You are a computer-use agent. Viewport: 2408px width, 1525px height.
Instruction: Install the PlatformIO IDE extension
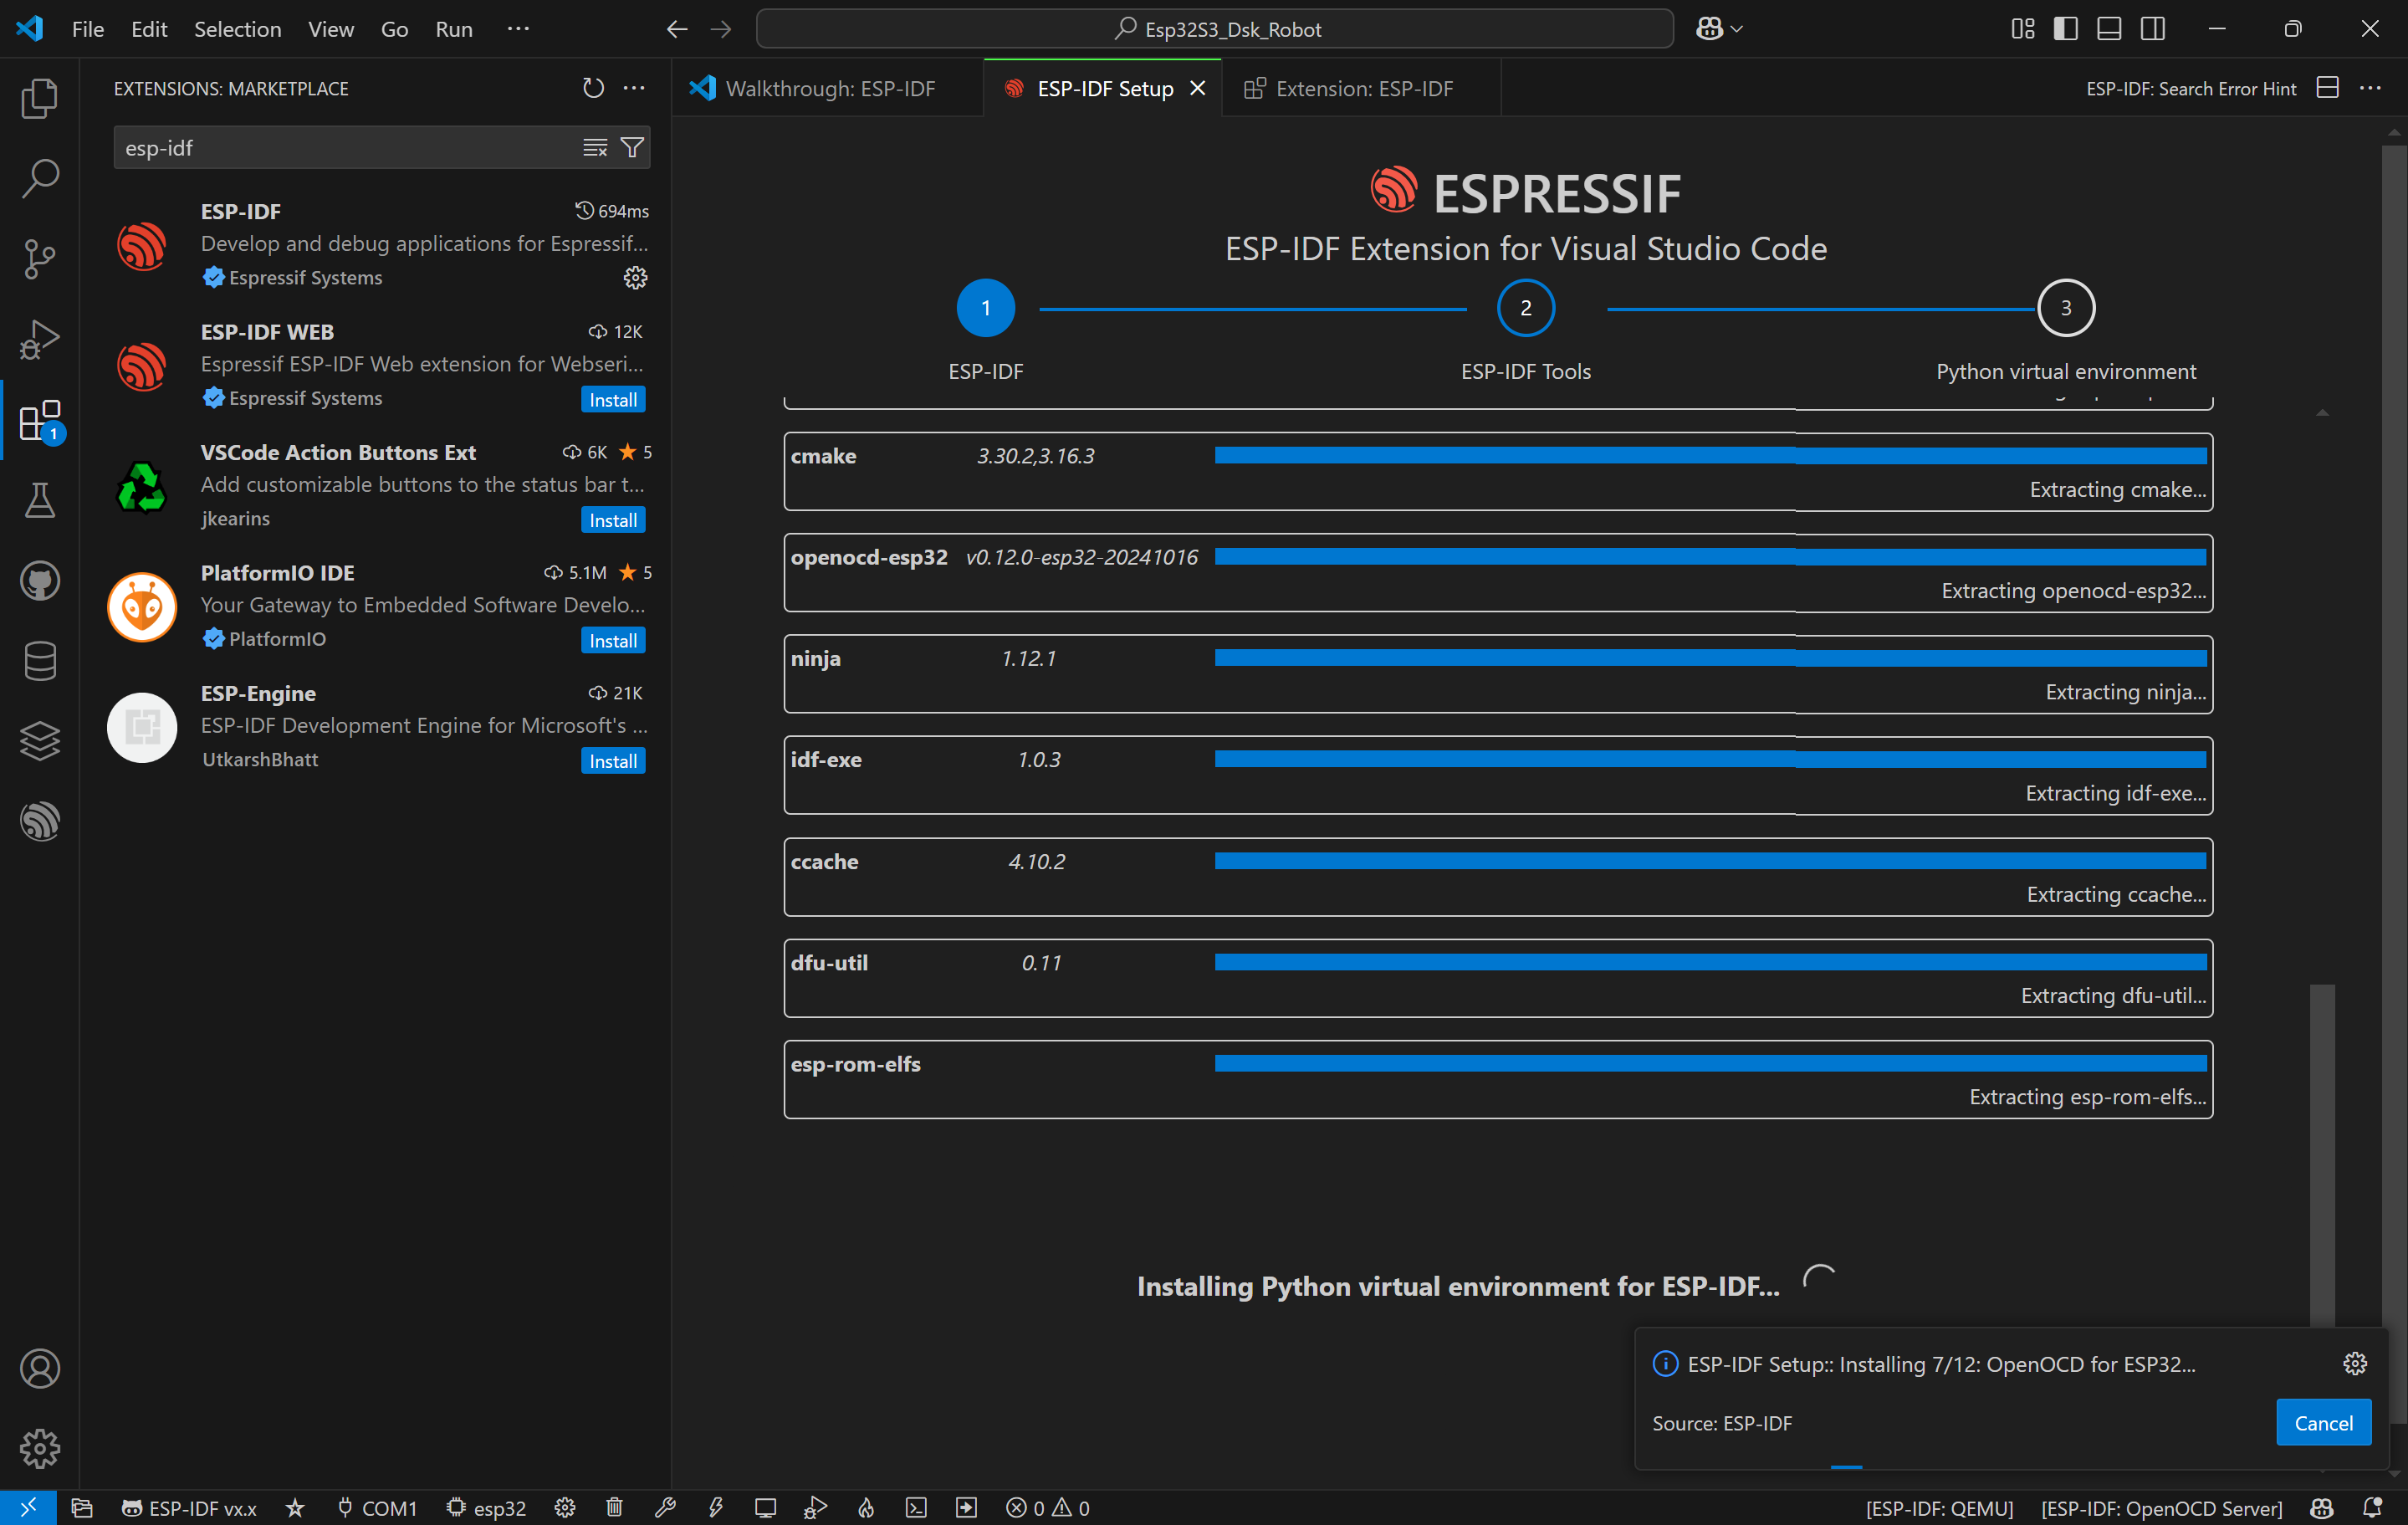(x=613, y=640)
